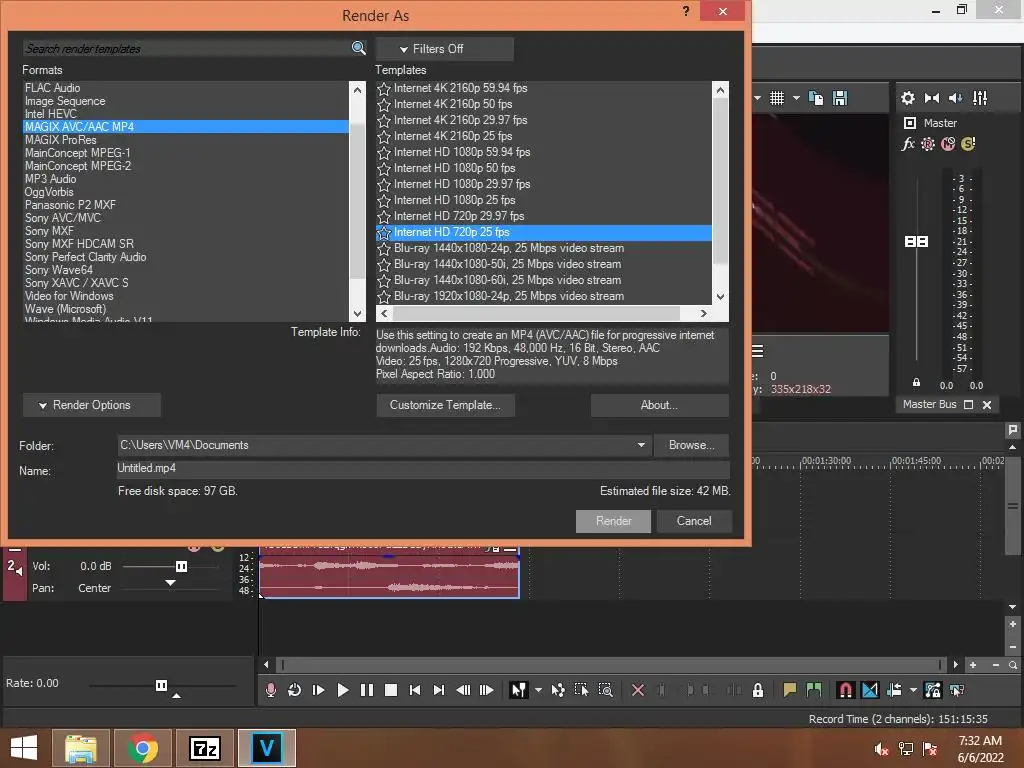Screen dimensions: 1024x768
Task: Expand the Filters Off dropdown
Action: 444,49
